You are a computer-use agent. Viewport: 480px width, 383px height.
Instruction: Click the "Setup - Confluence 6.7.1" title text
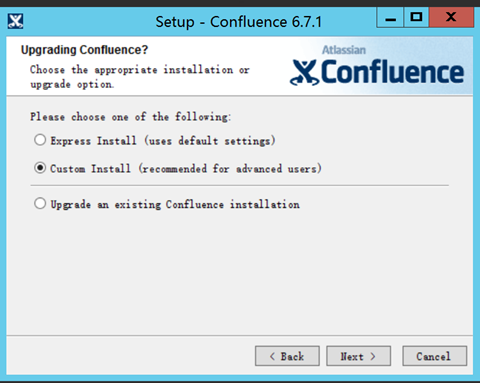tap(239, 22)
